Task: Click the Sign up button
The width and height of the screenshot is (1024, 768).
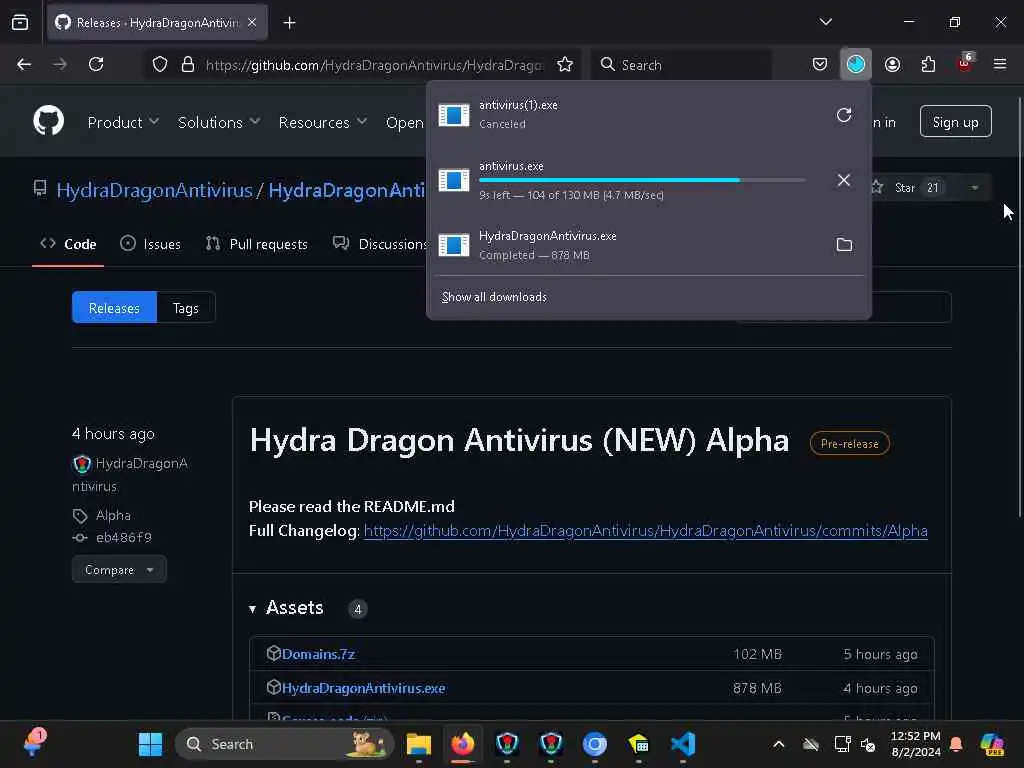Action: coord(955,121)
